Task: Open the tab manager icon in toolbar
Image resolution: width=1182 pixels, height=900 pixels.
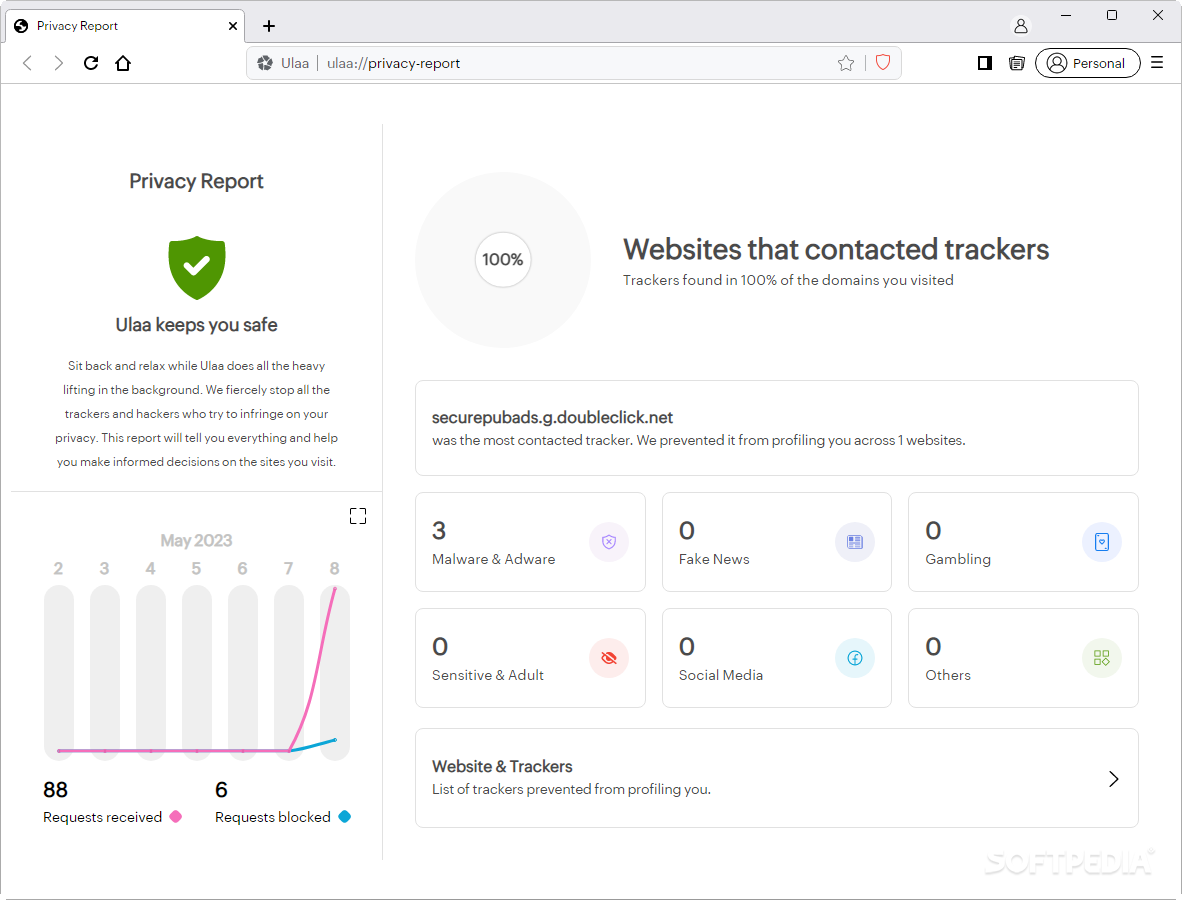Action: [1017, 63]
